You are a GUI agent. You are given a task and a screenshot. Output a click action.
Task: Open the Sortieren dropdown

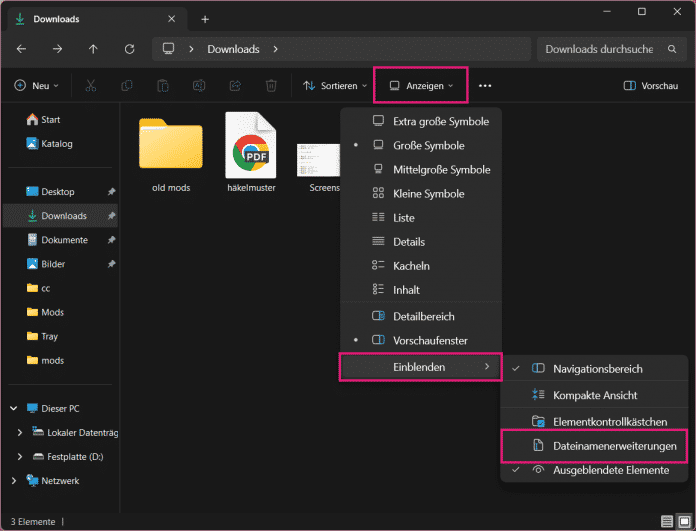tap(331, 86)
